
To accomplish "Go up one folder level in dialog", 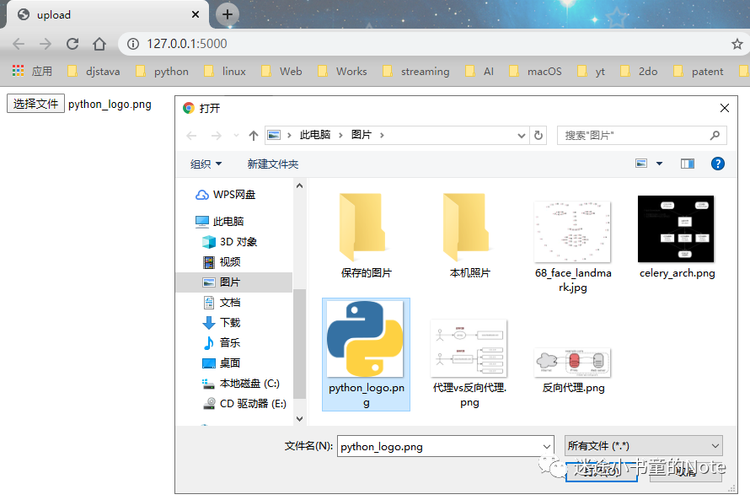I will [x=254, y=136].
